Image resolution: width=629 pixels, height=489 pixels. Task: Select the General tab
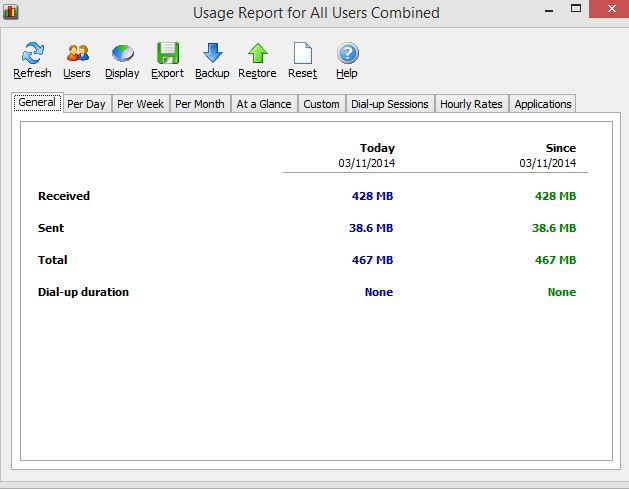pos(37,103)
